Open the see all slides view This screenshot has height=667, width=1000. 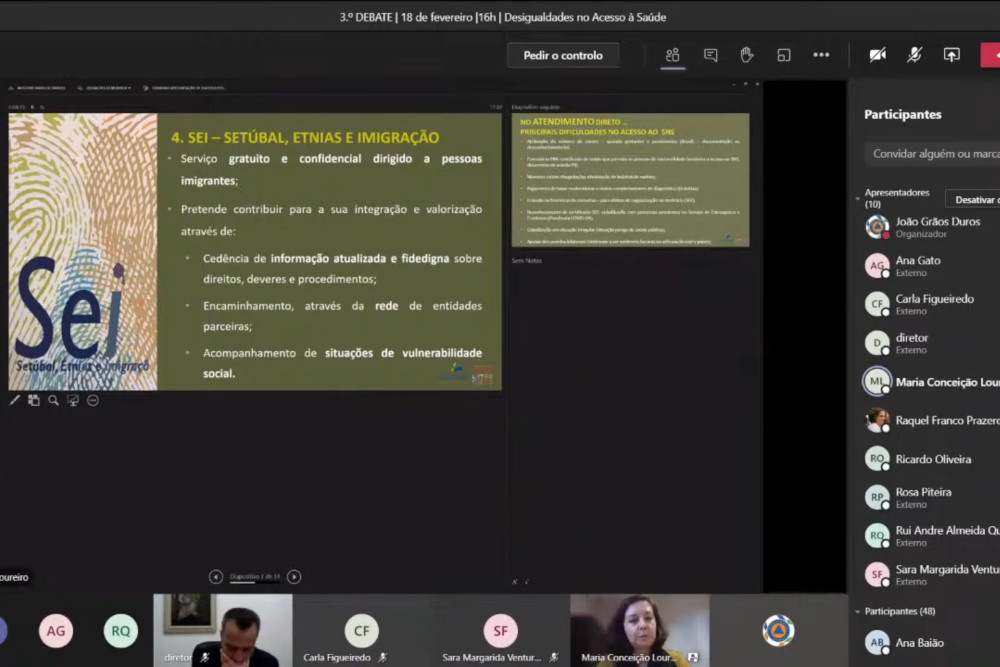point(33,399)
